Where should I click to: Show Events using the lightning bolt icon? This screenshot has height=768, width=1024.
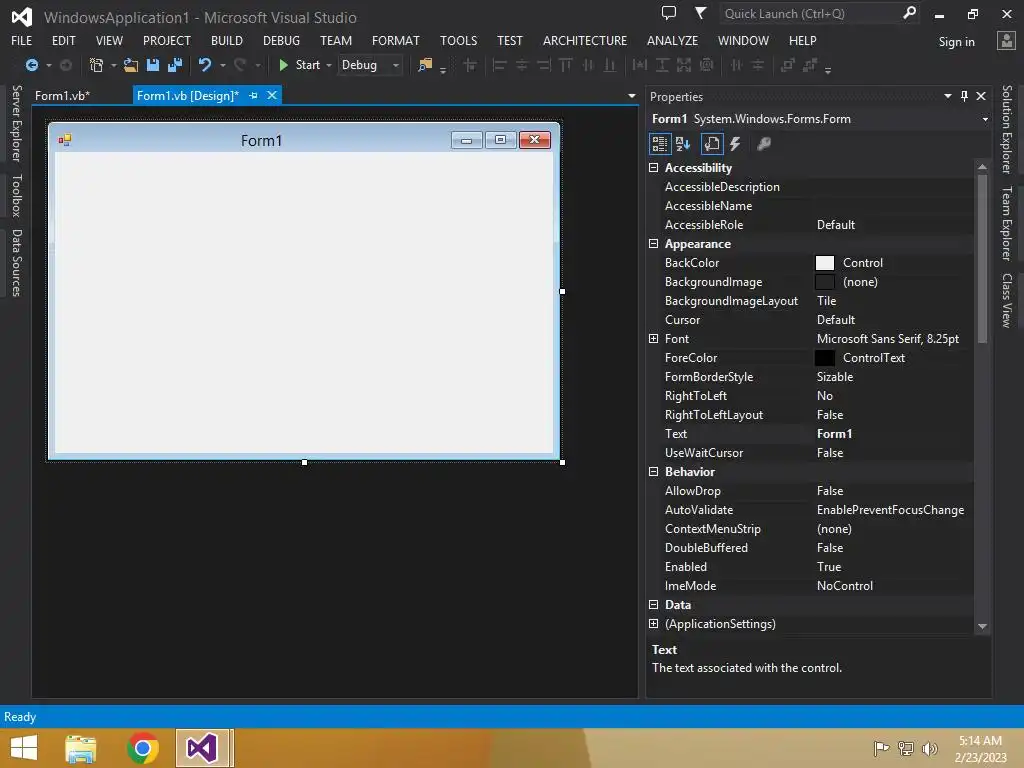[735, 144]
